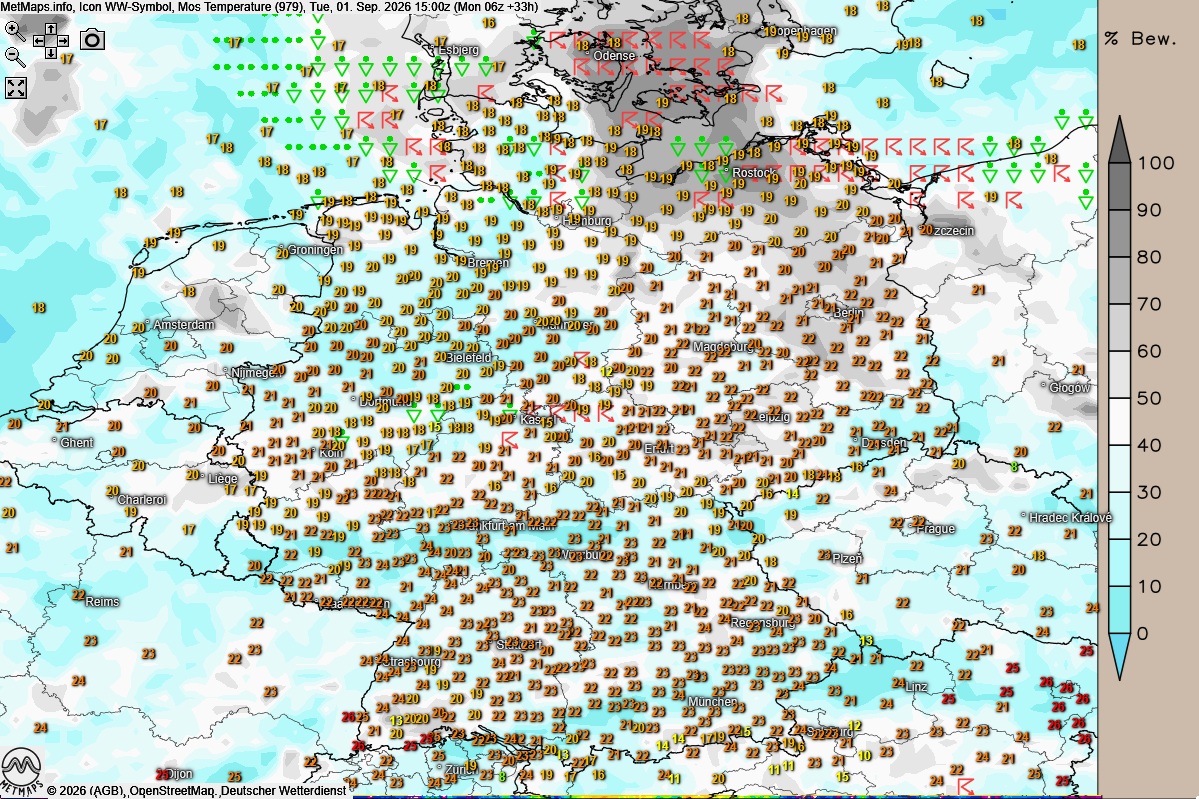This screenshot has height=799, width=1199.
Task: Click the Szczecin city label
Action: (x=952, y=231)
